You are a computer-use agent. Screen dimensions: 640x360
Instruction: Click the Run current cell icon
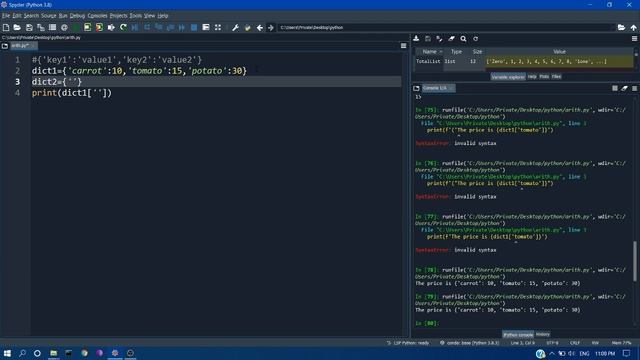tap(87, 27)
